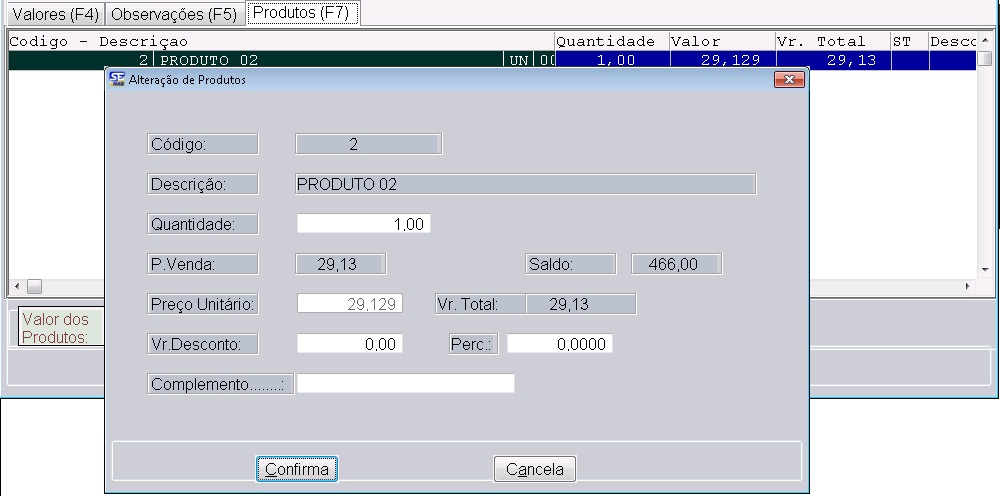
Task: Close the Alteração de Produtos dialog
Action: click(x=789, y=79)
